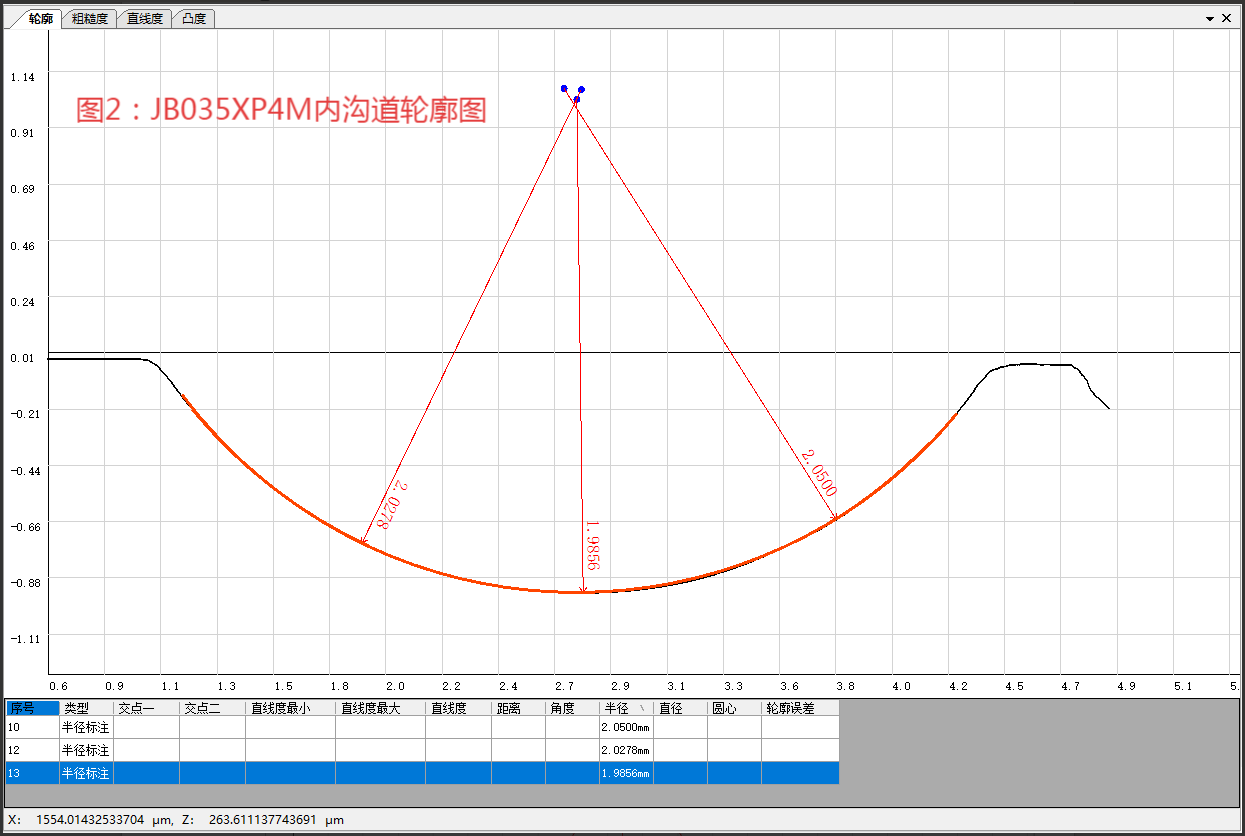Click the 直径 column header

coord(680,708)
